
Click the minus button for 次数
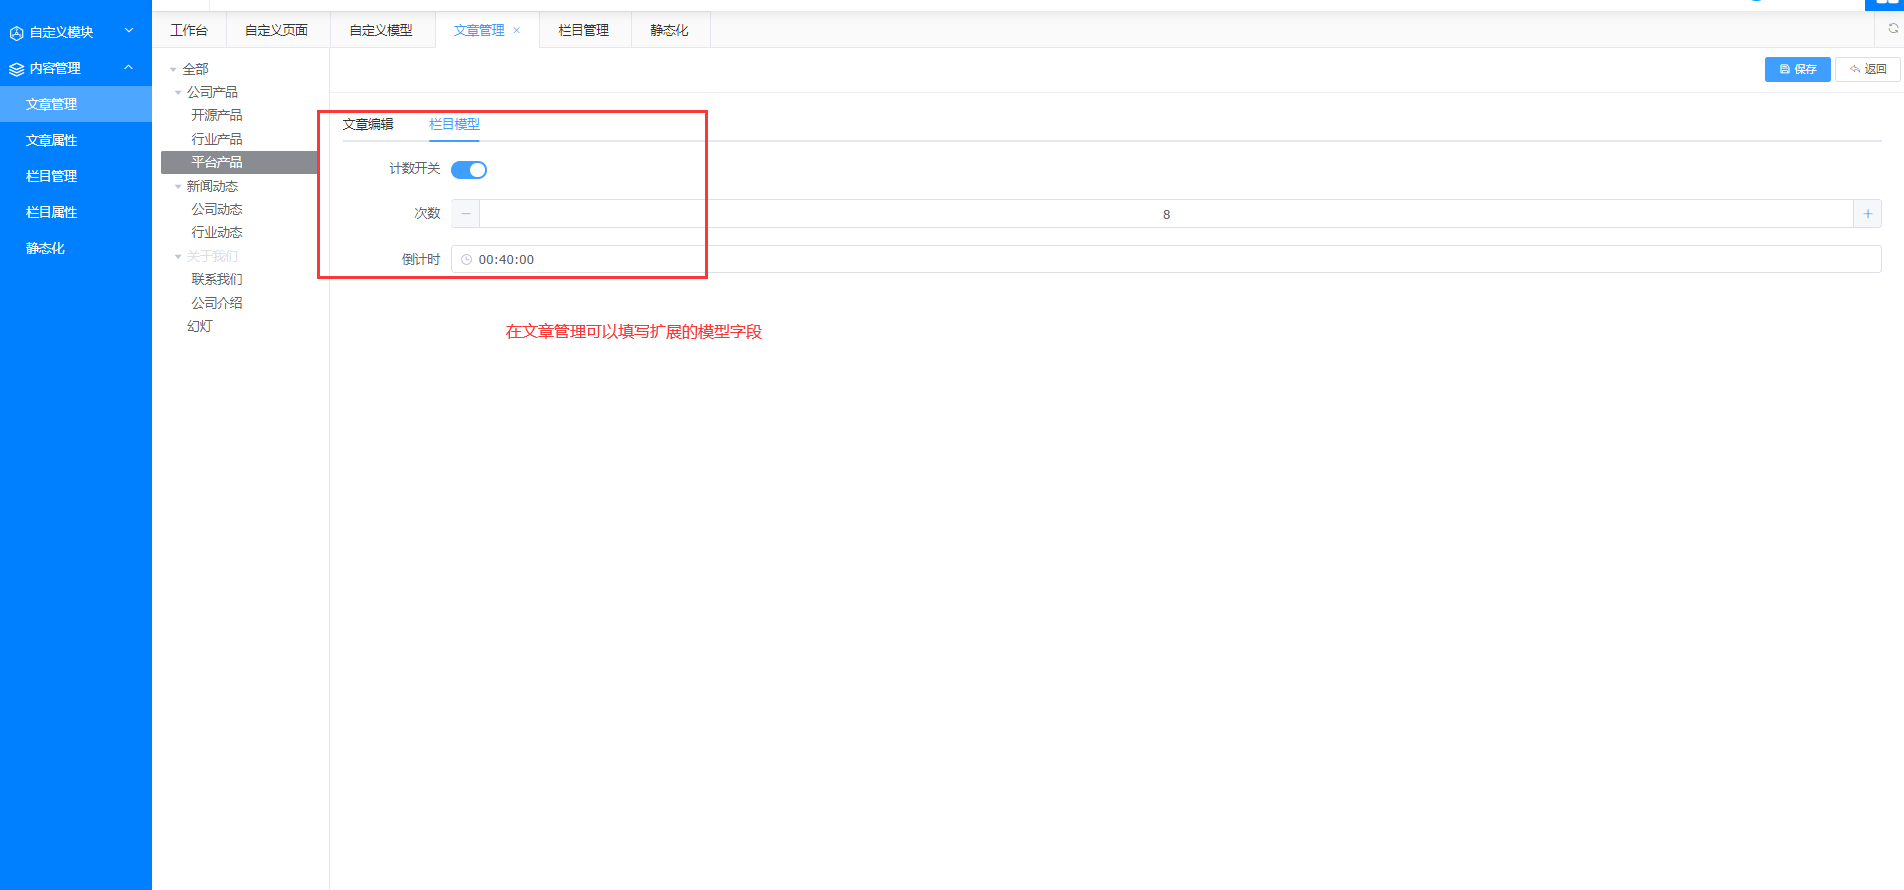(466, 214)
